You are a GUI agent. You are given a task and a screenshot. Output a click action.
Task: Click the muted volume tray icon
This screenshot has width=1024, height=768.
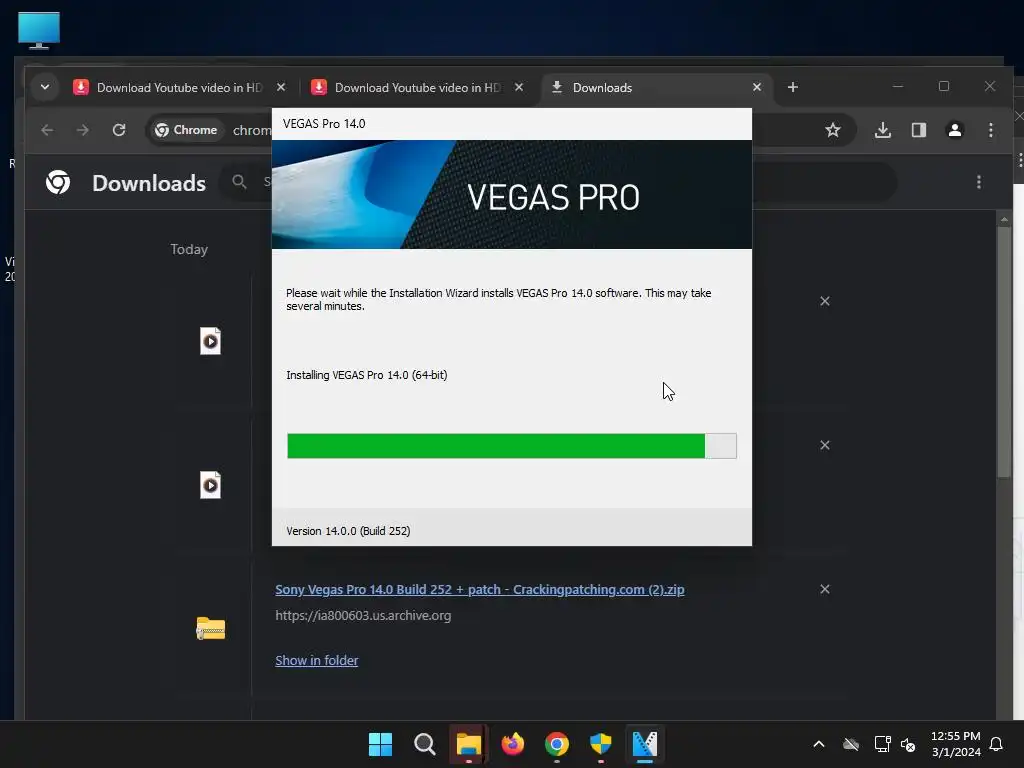[x=908, y=744]
